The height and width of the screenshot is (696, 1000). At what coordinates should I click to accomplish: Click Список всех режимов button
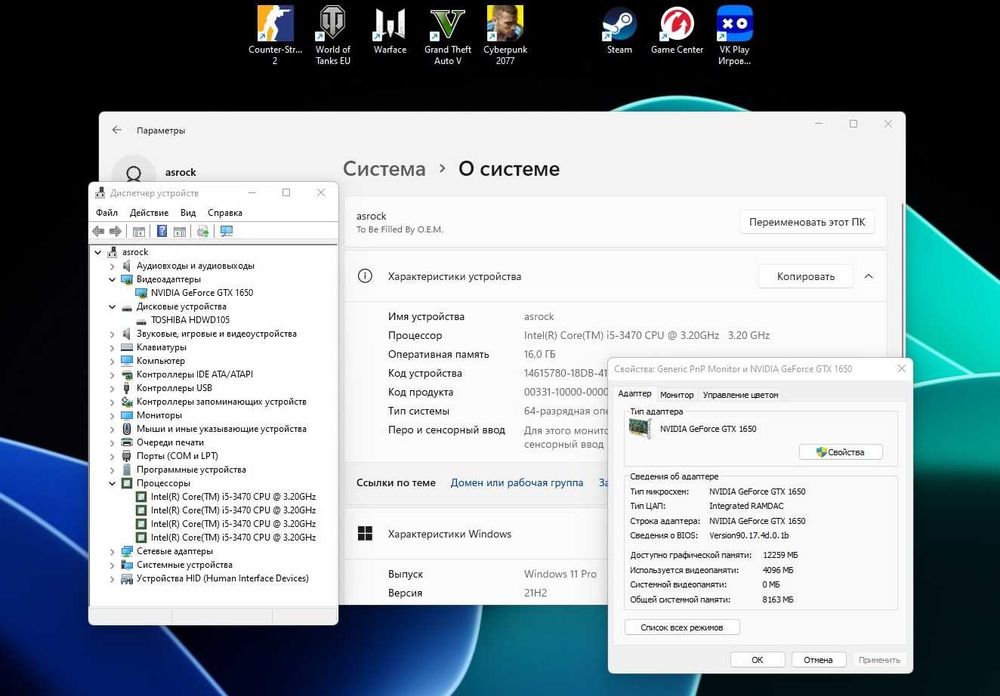point(682,627)
